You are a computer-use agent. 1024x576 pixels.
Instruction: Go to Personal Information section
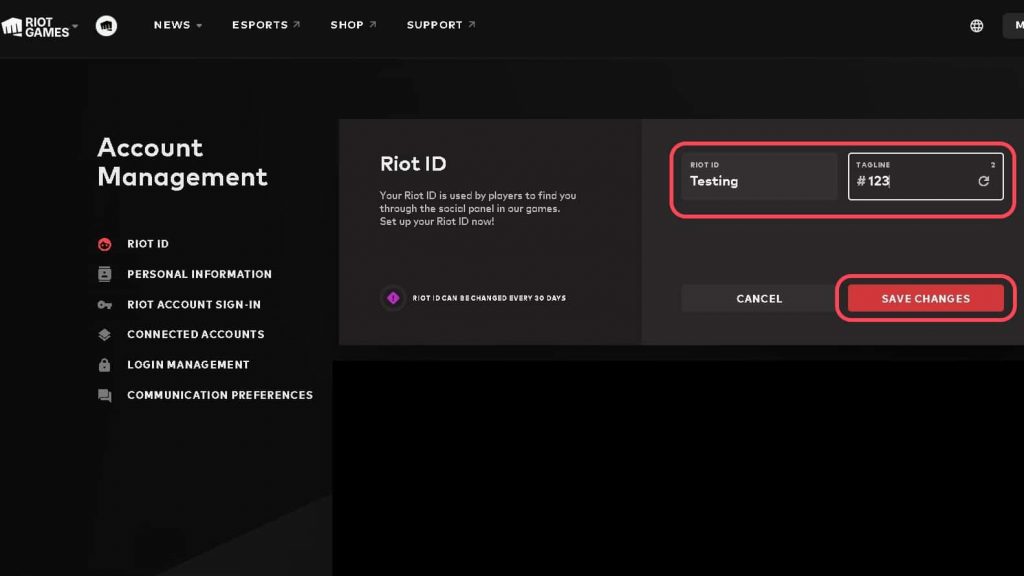(x=199, y=274)
